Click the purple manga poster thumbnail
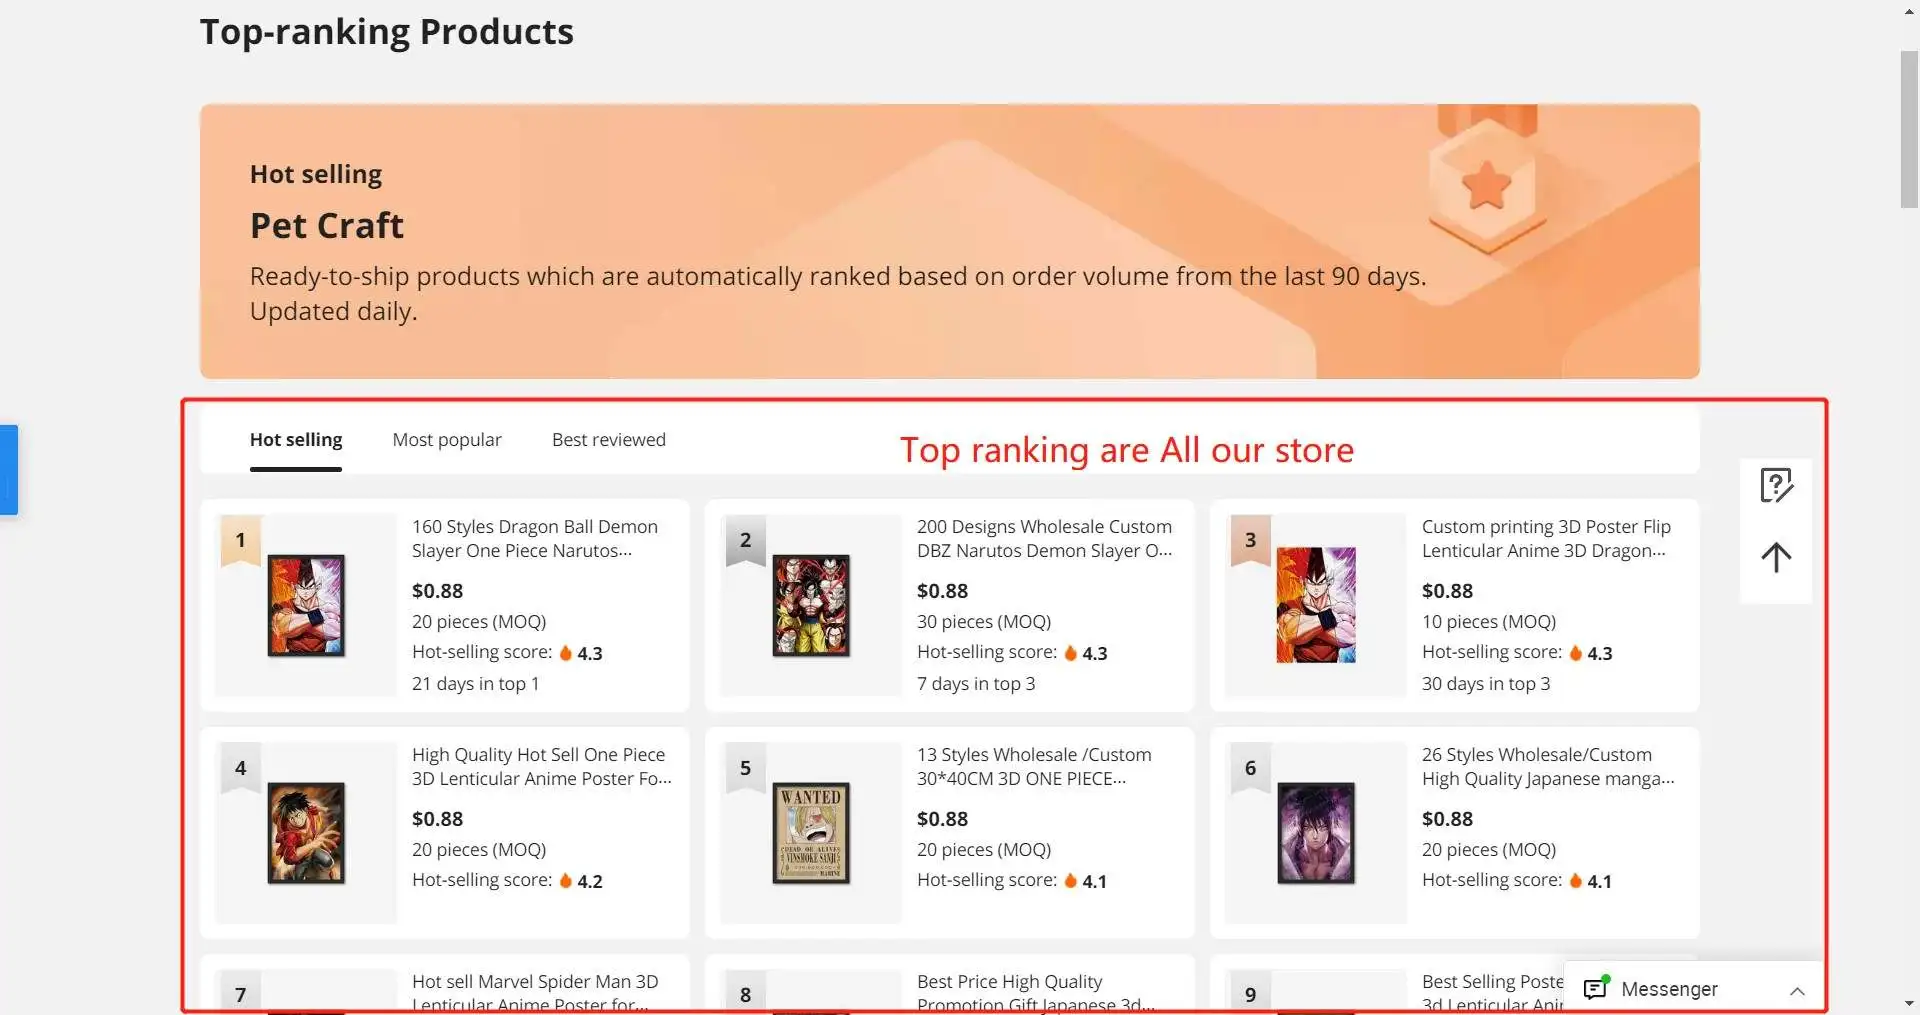 pyautogui.click(x=1316, y=833)
